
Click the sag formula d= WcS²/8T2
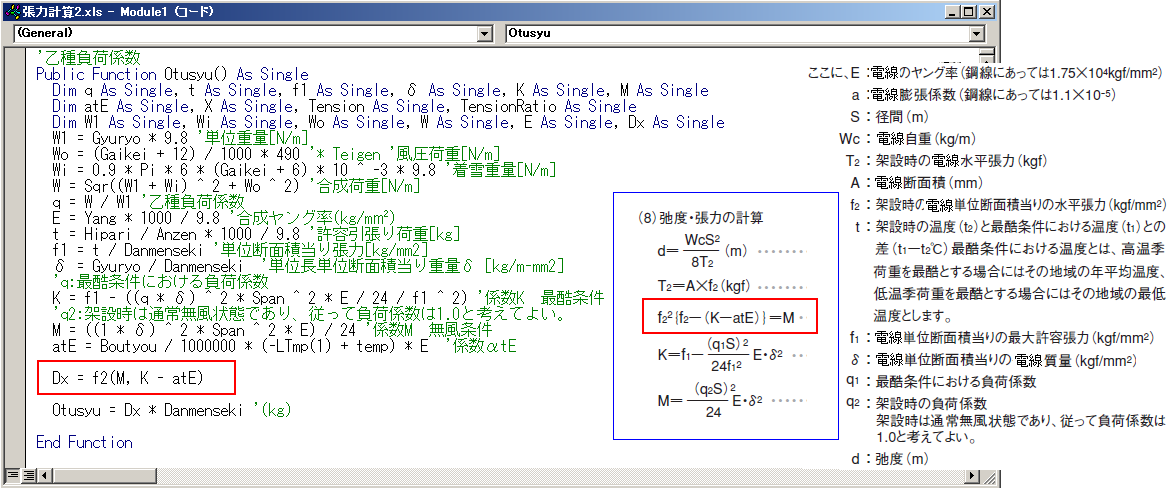(703, 252)
